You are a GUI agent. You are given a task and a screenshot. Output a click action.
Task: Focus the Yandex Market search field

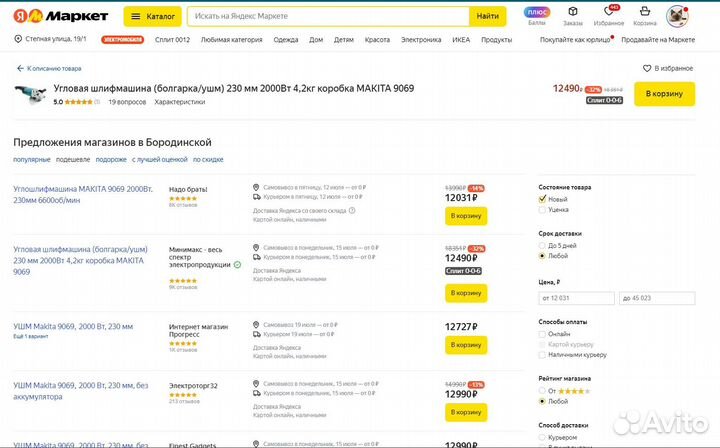[328, 16]
